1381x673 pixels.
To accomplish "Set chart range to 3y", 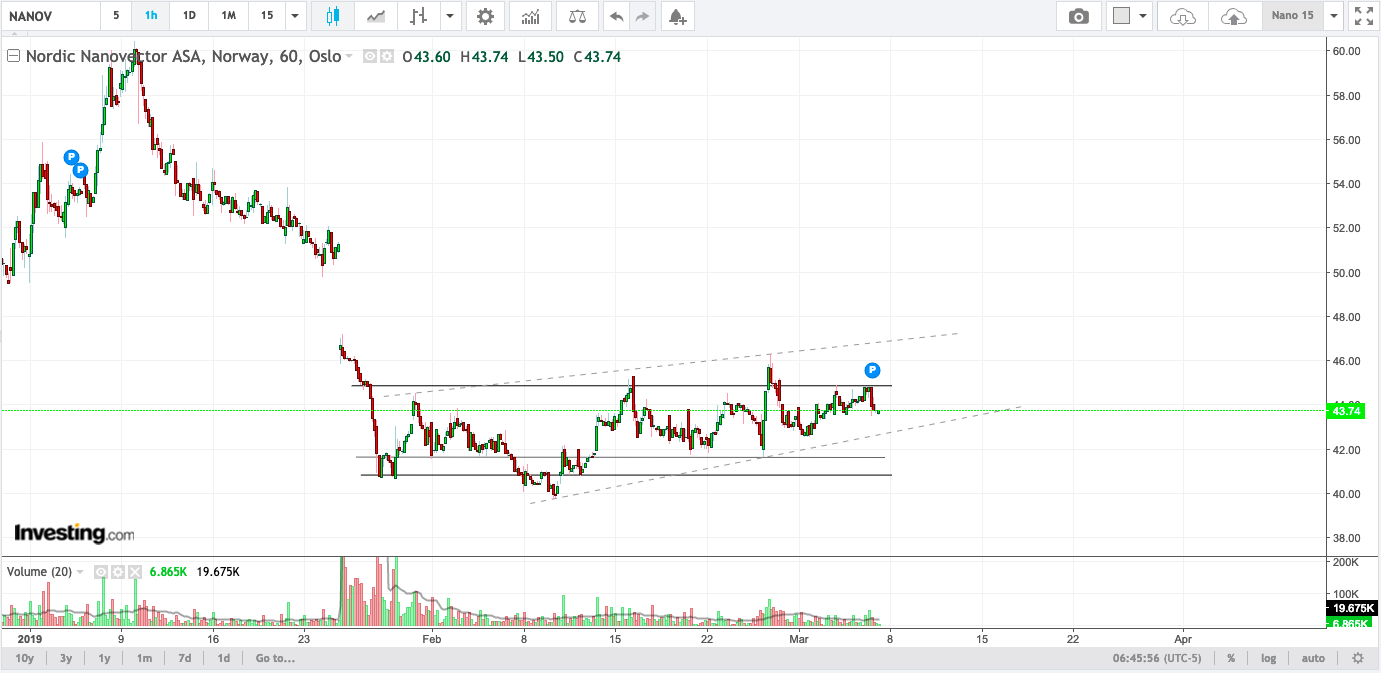I will (x=66, y=658).
